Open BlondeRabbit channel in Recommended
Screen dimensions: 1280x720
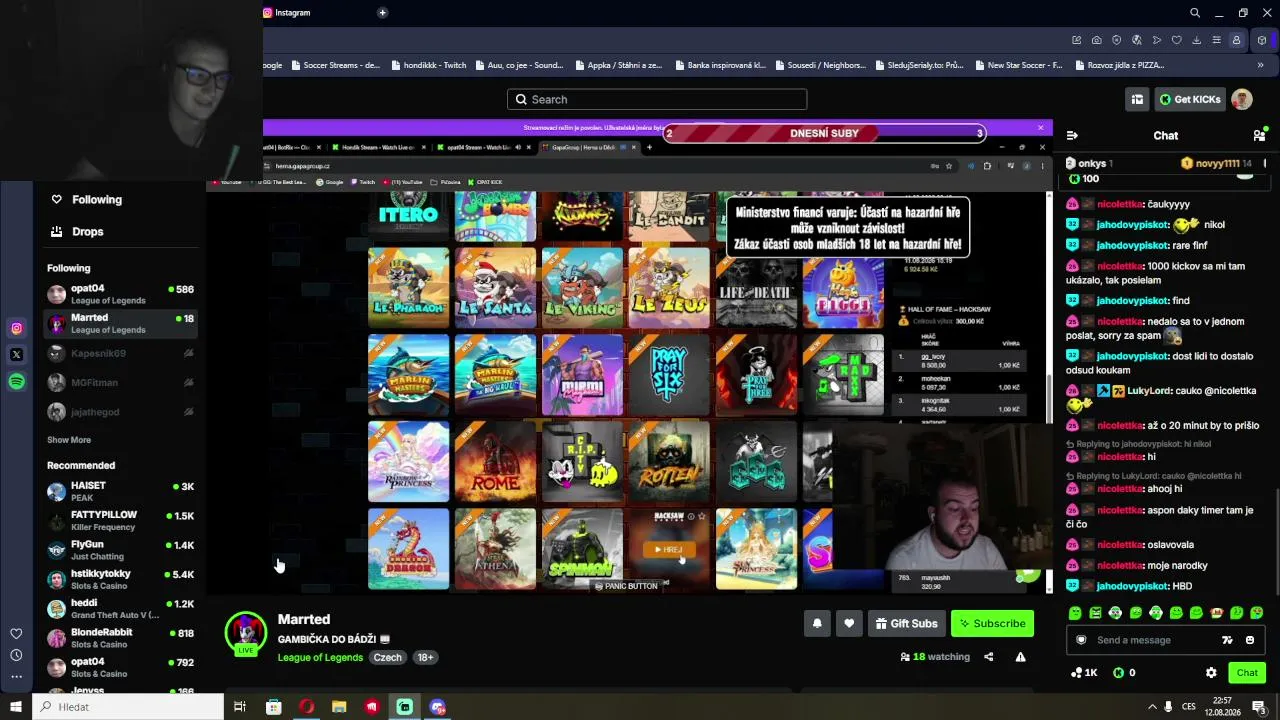[x=121, y=638]
